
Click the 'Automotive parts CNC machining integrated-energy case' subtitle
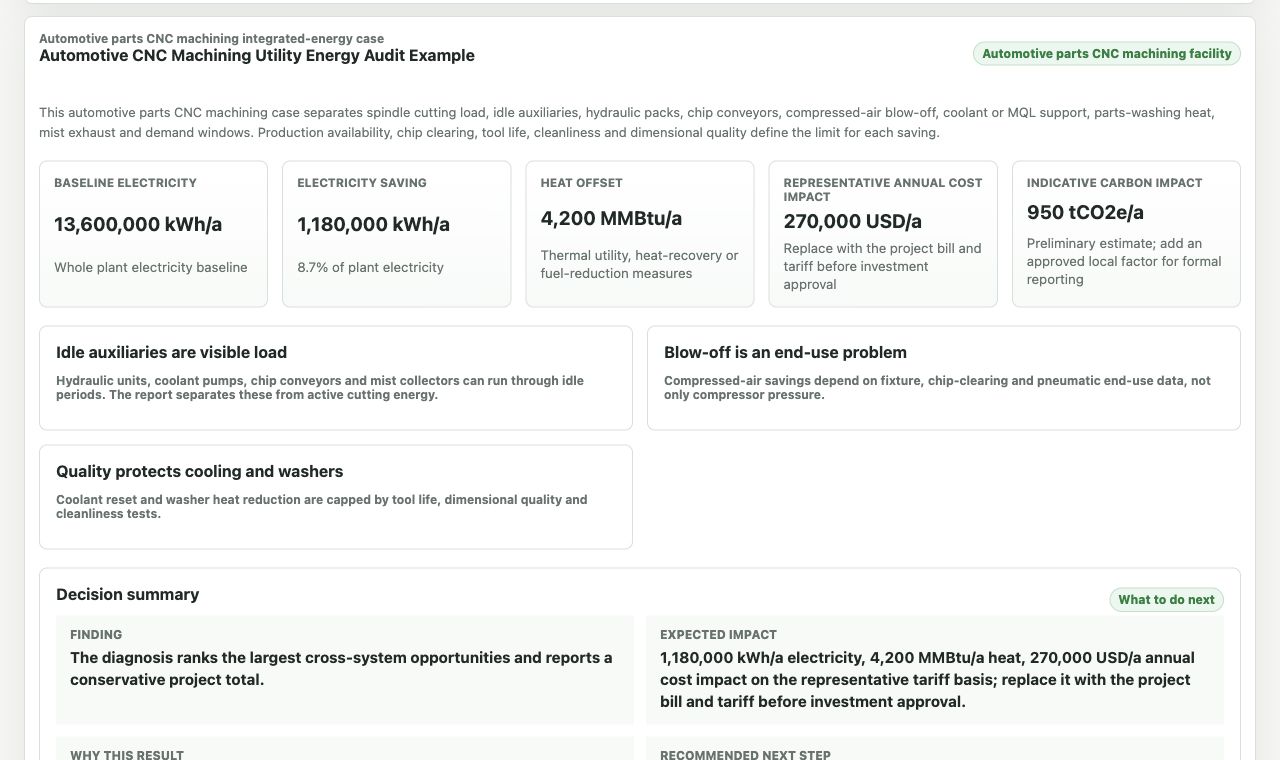[211, 39]
